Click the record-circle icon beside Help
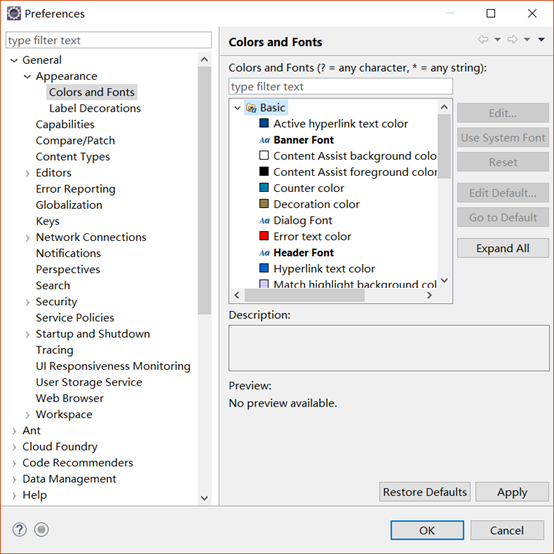 (x=41, y=529)
